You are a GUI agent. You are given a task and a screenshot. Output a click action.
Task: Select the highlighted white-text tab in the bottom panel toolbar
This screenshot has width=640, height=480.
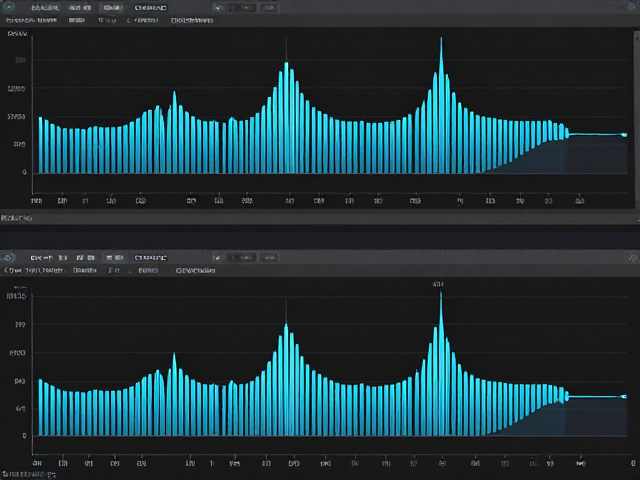pyautogui.click(x=151, y=258)
